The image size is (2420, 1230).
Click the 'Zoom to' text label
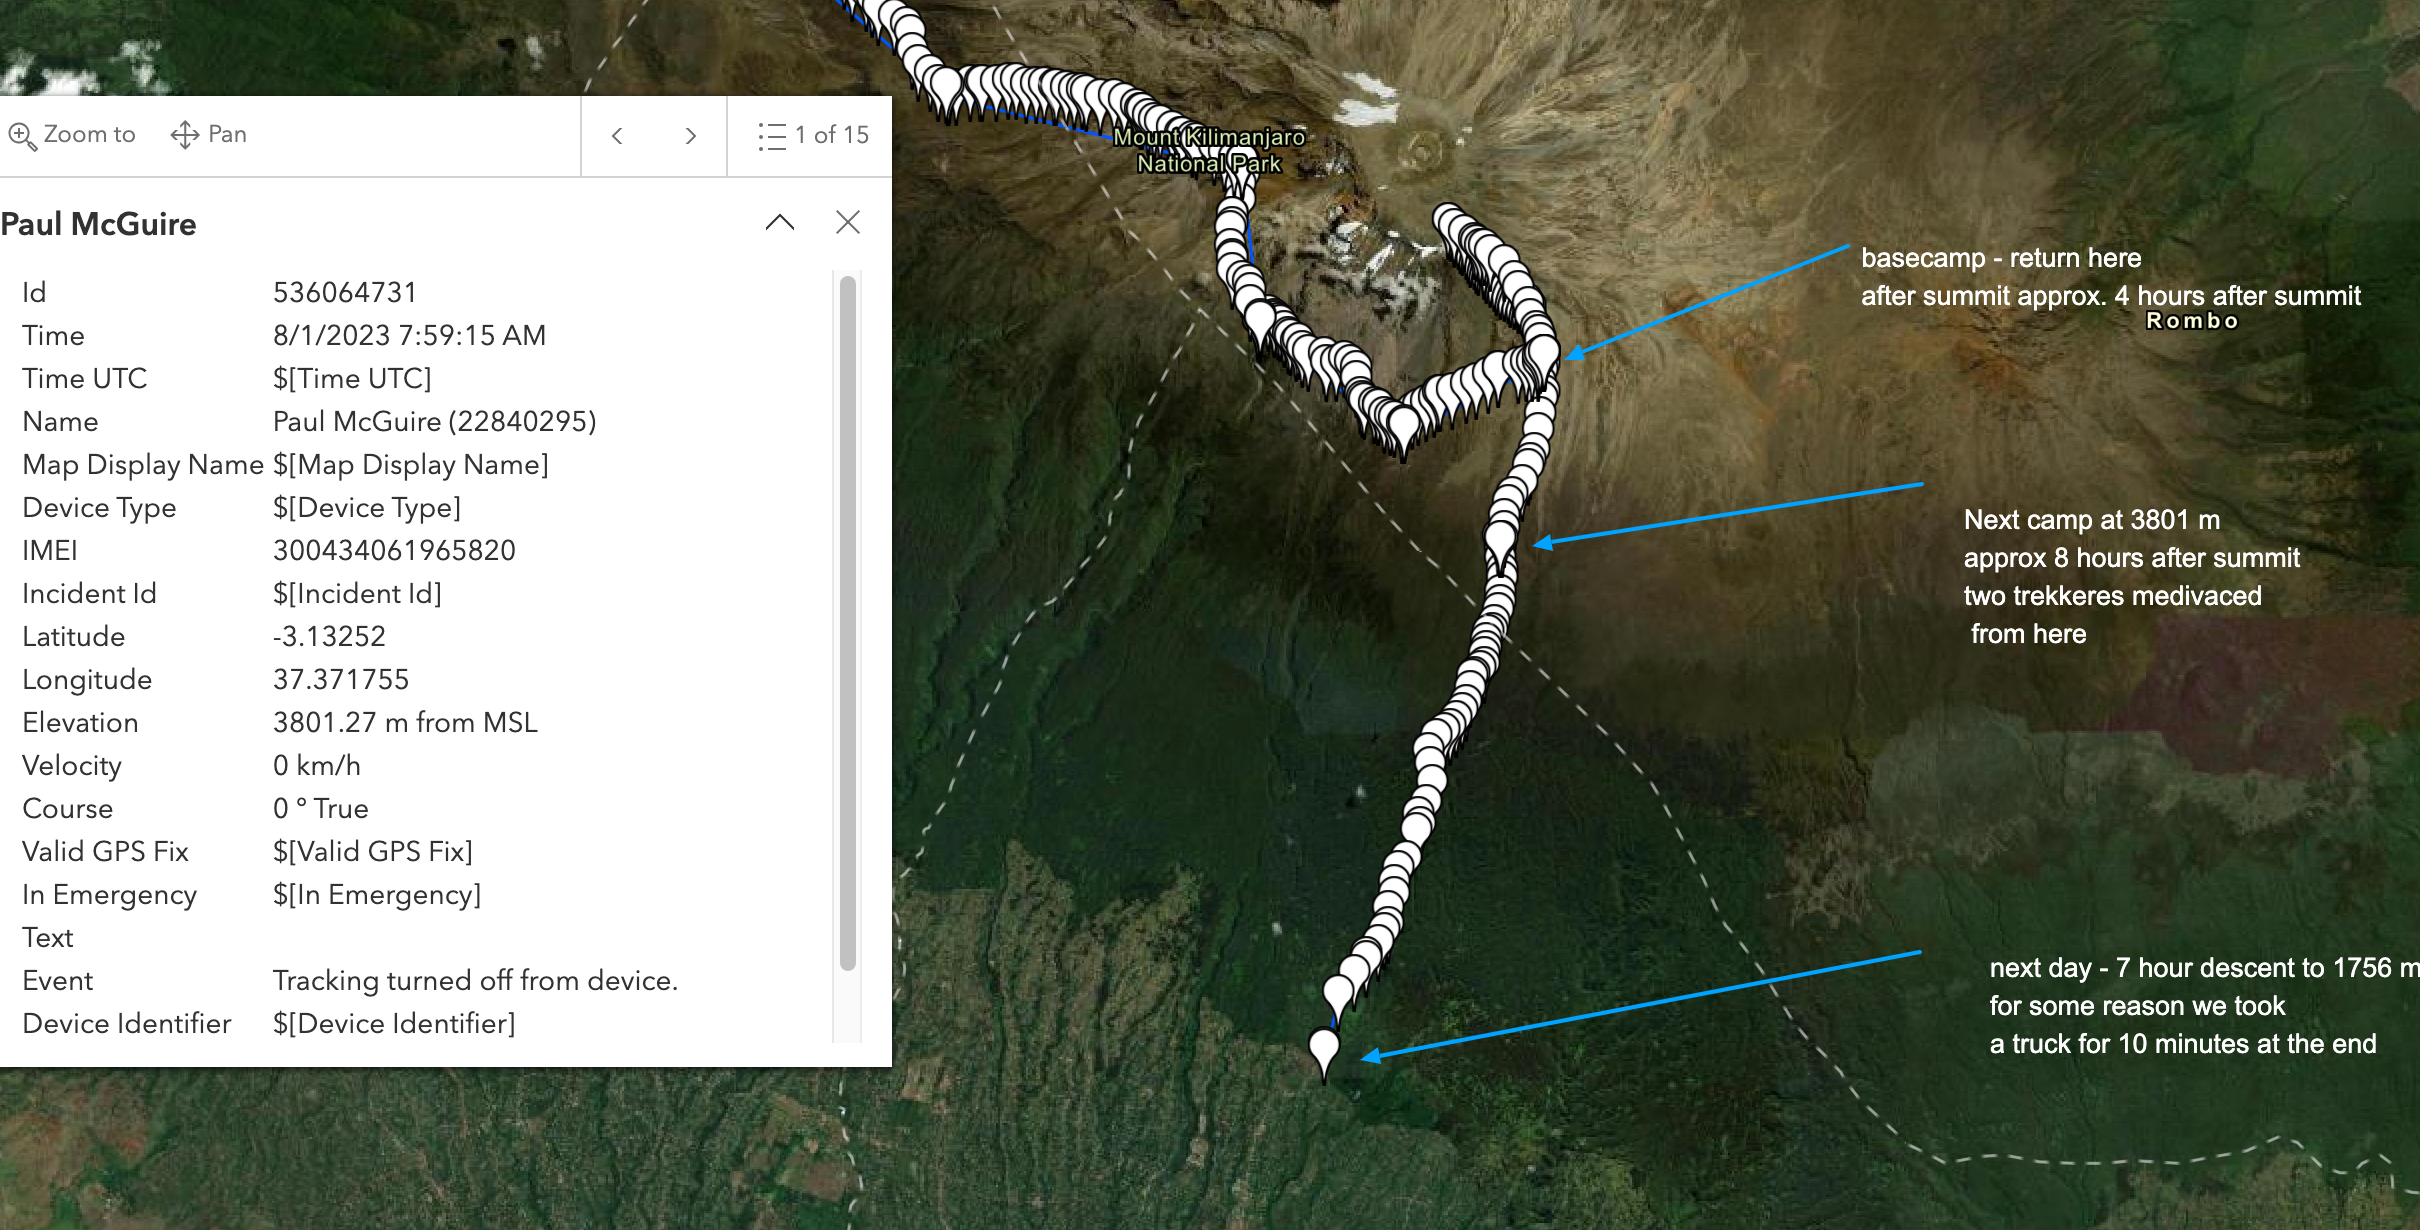pyautogui.click(x=89, y=135)
